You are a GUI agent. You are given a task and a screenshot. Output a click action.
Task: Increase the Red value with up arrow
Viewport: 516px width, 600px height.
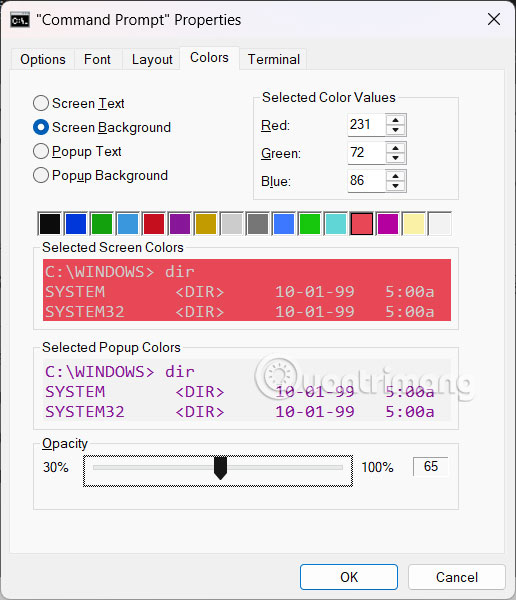click(395, 120)
